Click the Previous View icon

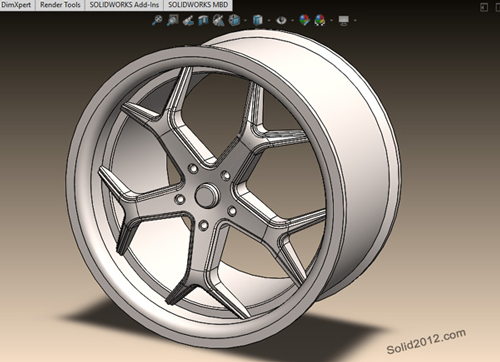point(188,21)
